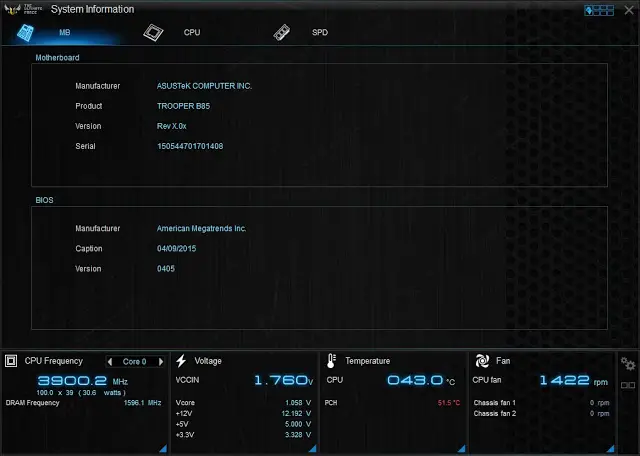
Task: Click the 100.0 x 39 multiplier line
Action: (x=81, y=393)
